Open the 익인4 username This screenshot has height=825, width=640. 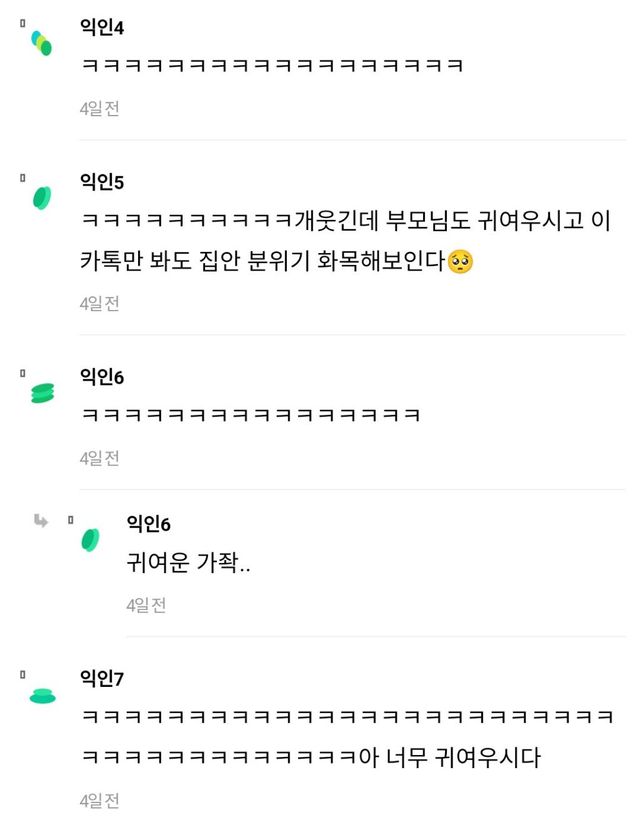[102, 27]
